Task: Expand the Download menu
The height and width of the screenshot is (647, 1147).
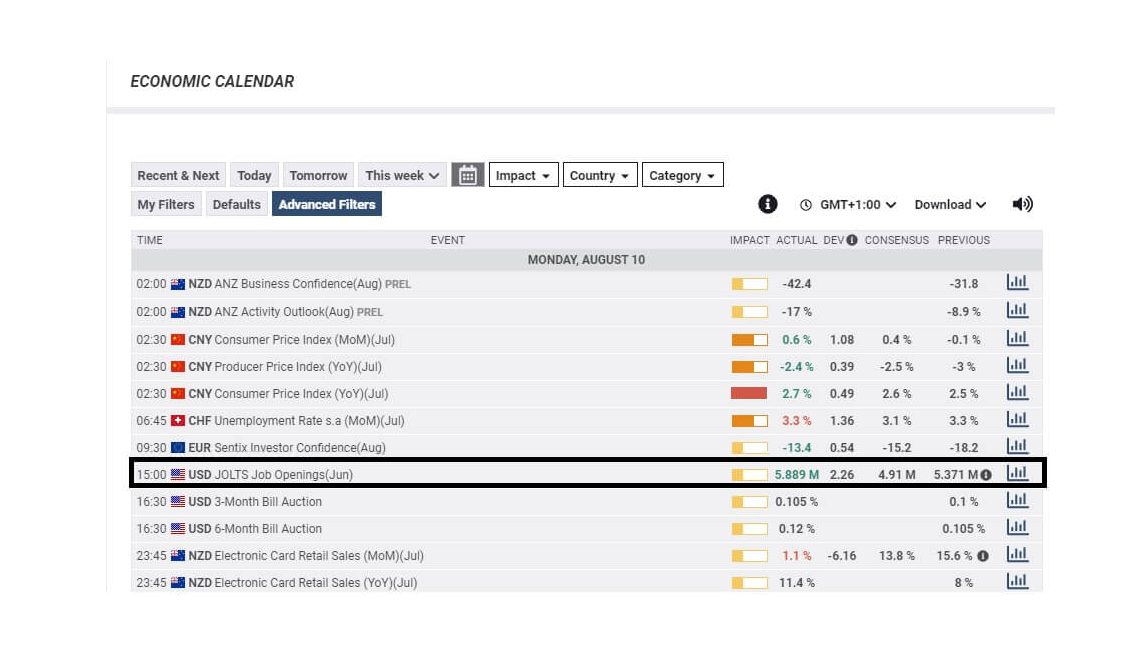Action: (950, 205)
